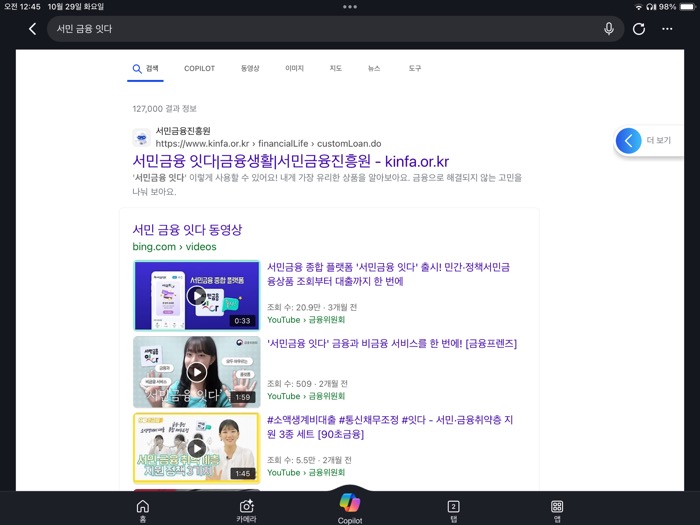The image size is (700, 525).
Task: Open the 도구 tab
Action: coord(415,68)
